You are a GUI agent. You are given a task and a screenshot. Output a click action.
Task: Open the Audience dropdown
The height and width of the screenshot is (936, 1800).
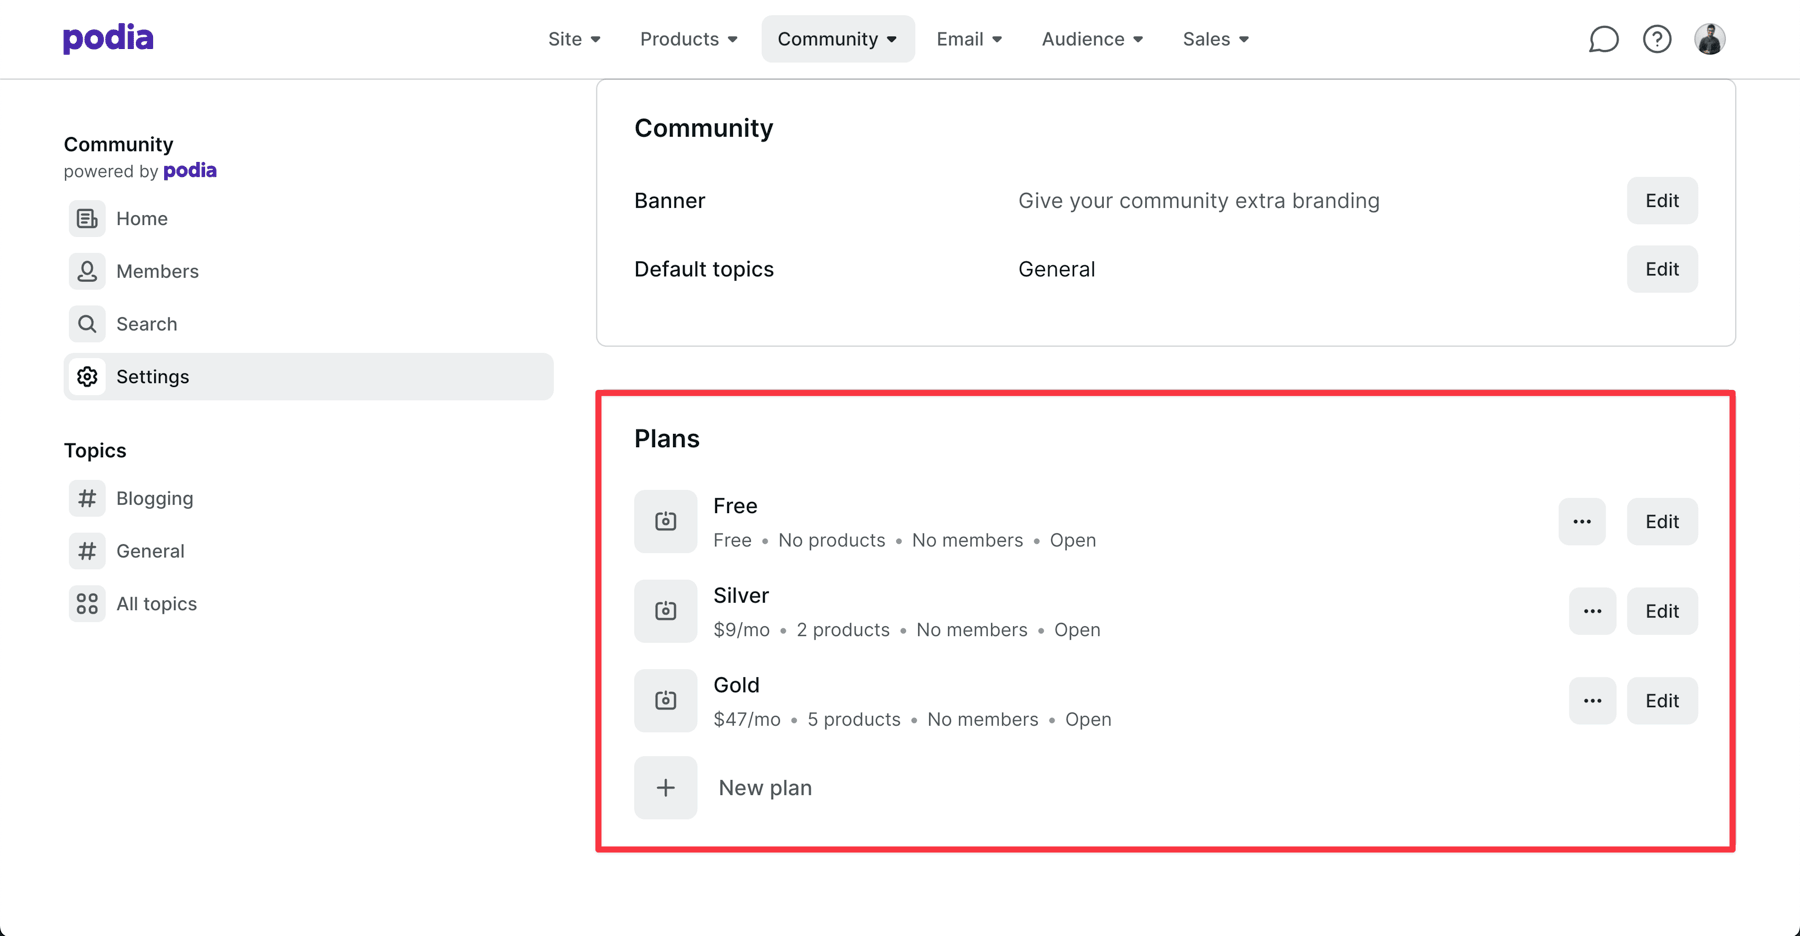(x=1091, y=39)
